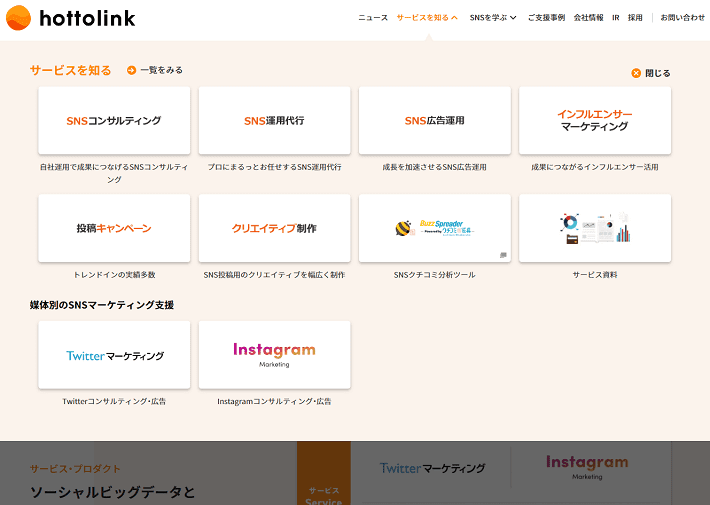Expand the SNSを学ぶ dropdown chevron
Viewport: 710px width, 505px height.
(513, 18)
